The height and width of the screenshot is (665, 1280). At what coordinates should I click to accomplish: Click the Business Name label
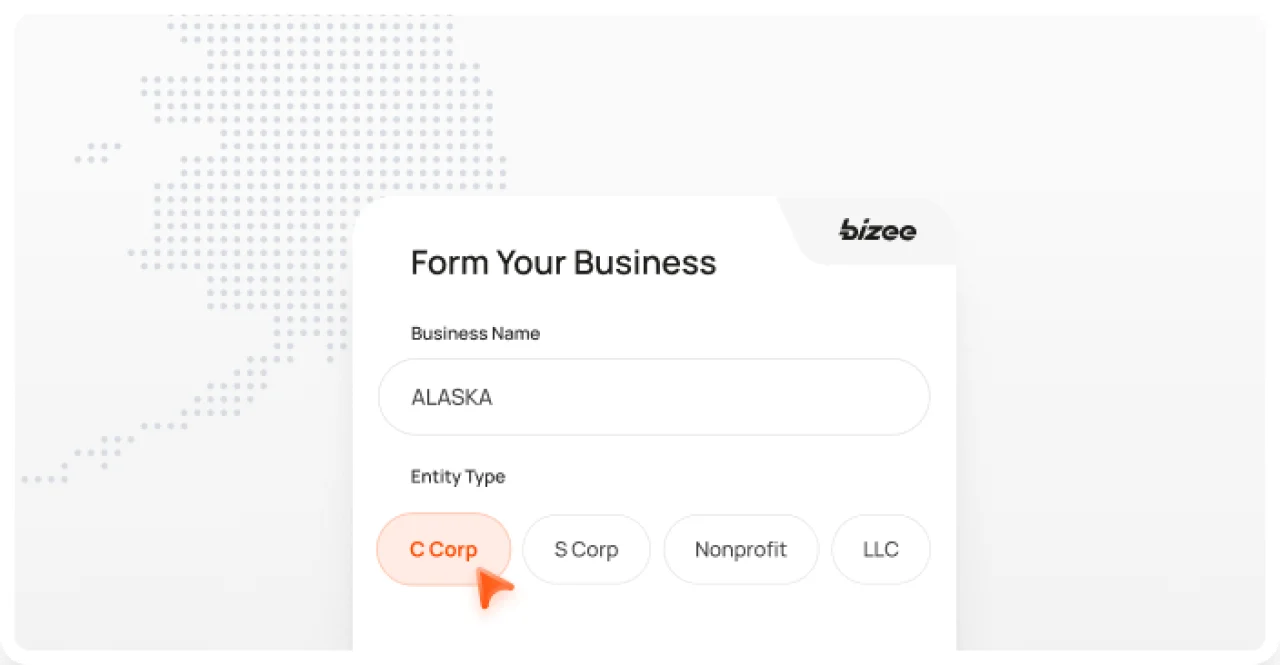(x=475, y=333)
